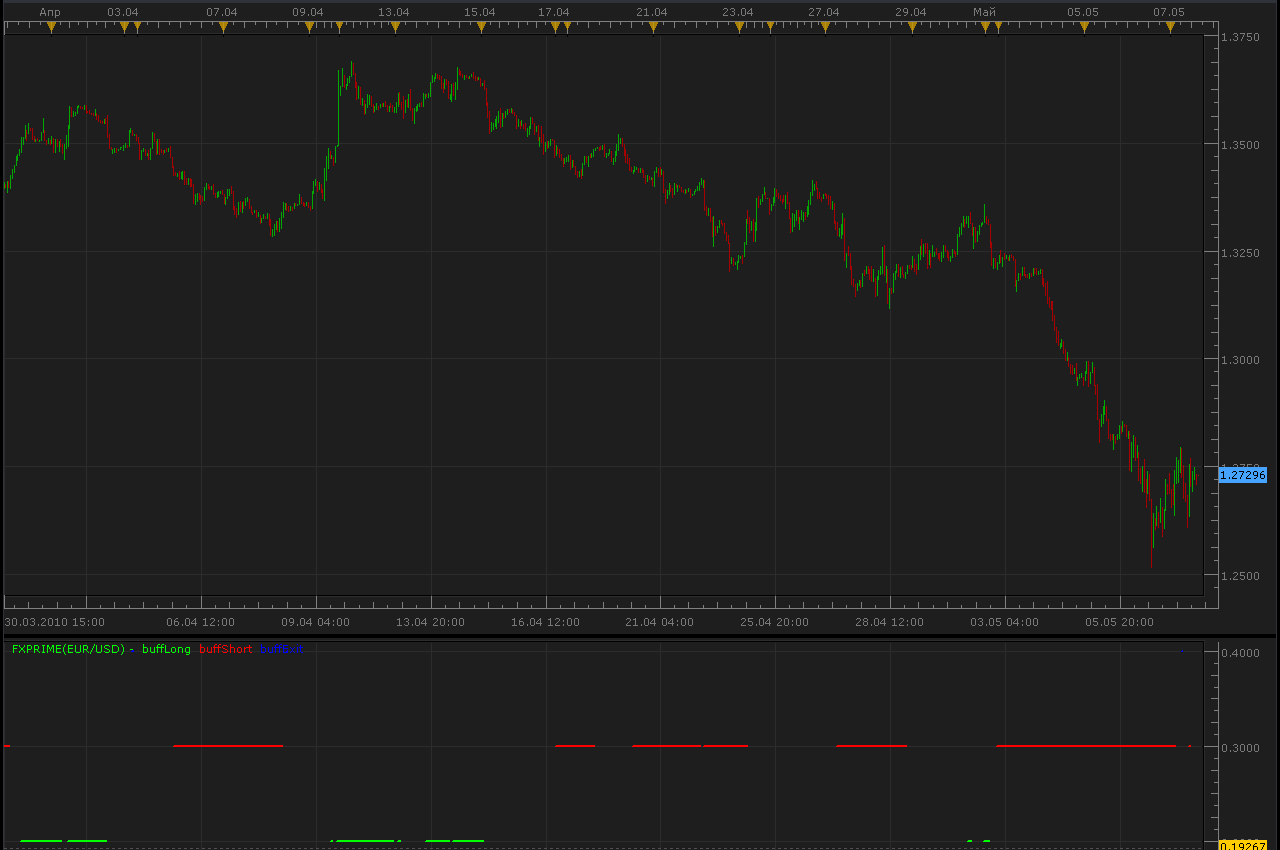
Task: Click the gold marker under 07.04
Action: pyautogui.click(x=224, y=27)
